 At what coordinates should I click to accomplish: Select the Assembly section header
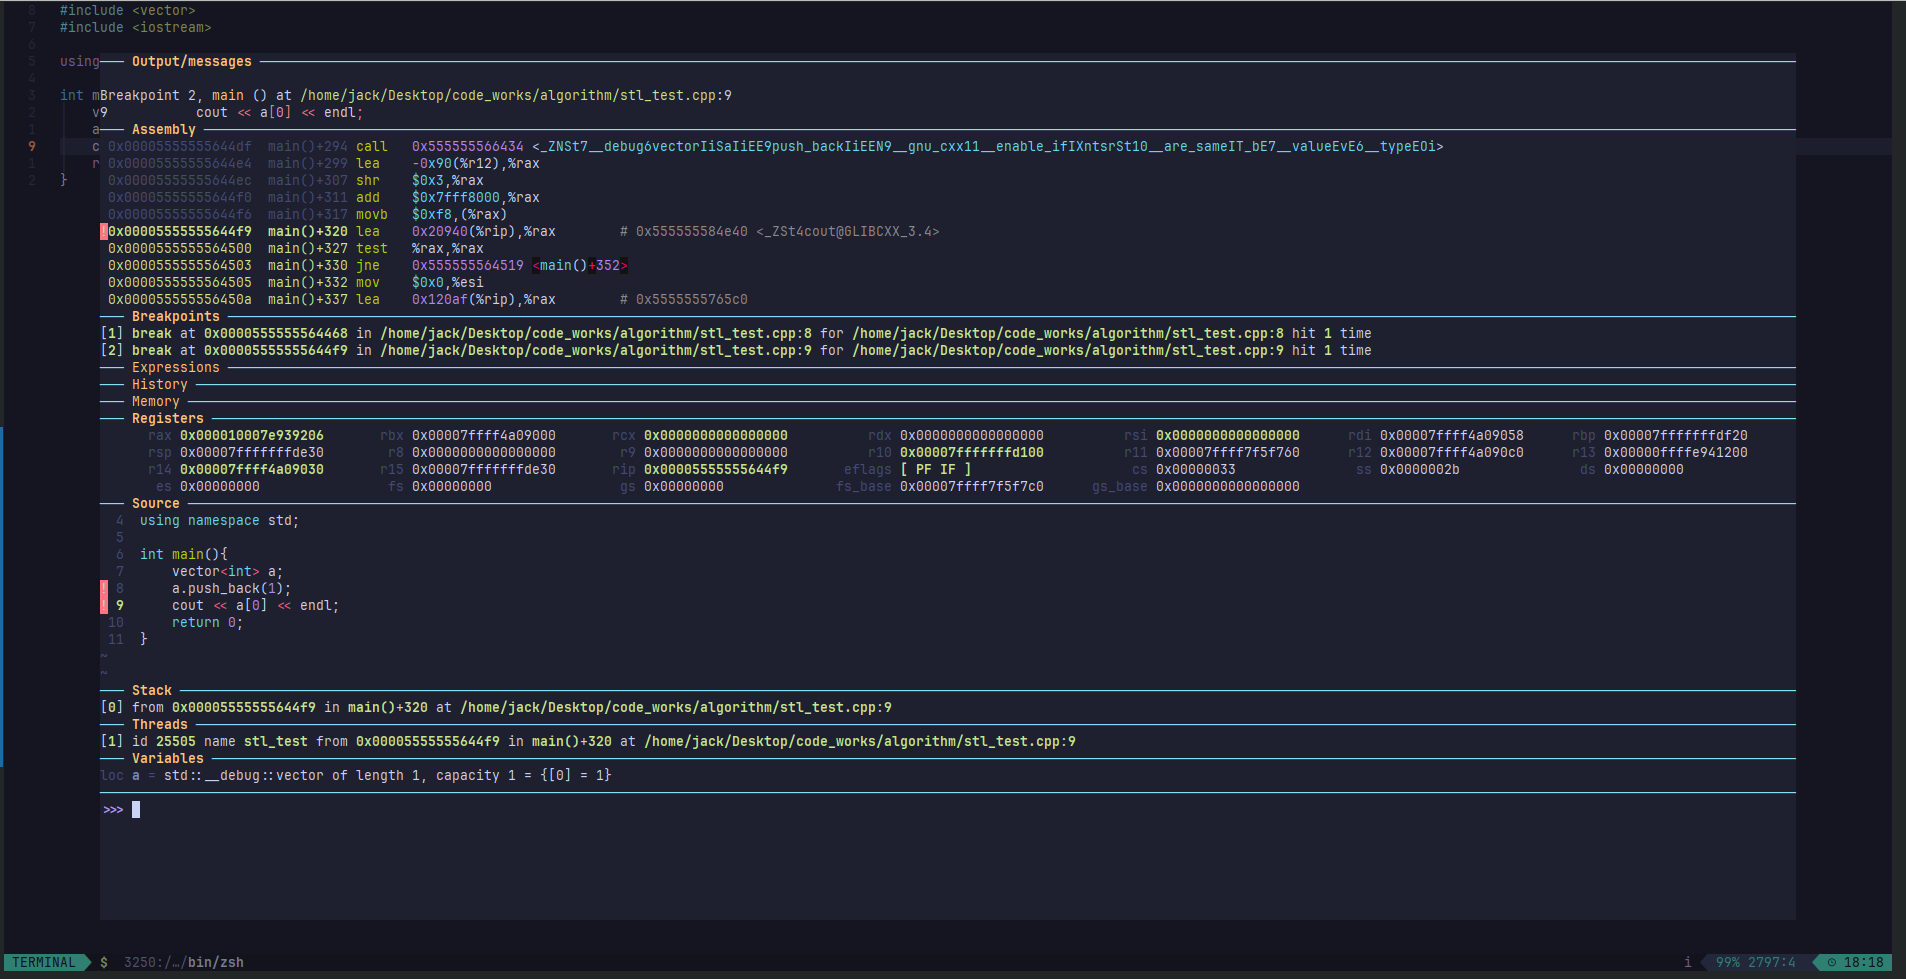164,130
